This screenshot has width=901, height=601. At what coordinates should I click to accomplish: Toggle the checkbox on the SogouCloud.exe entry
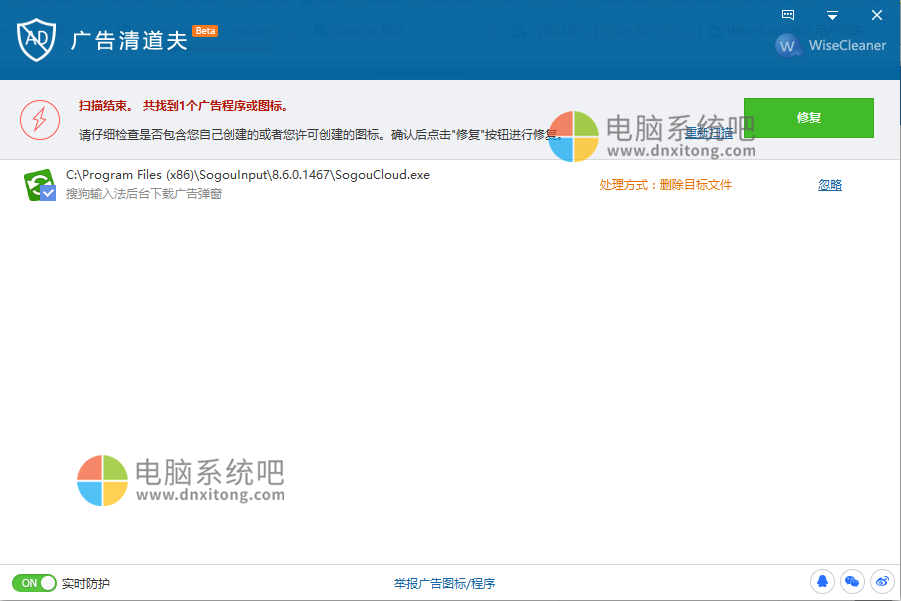point(48,193)
